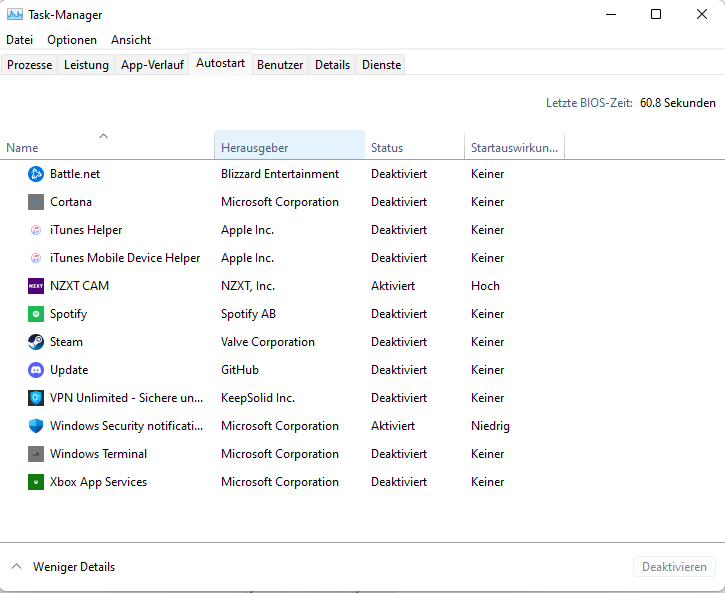
Task: Click the iTunes Mobile Device Helper icon
Action: (36, 258)
